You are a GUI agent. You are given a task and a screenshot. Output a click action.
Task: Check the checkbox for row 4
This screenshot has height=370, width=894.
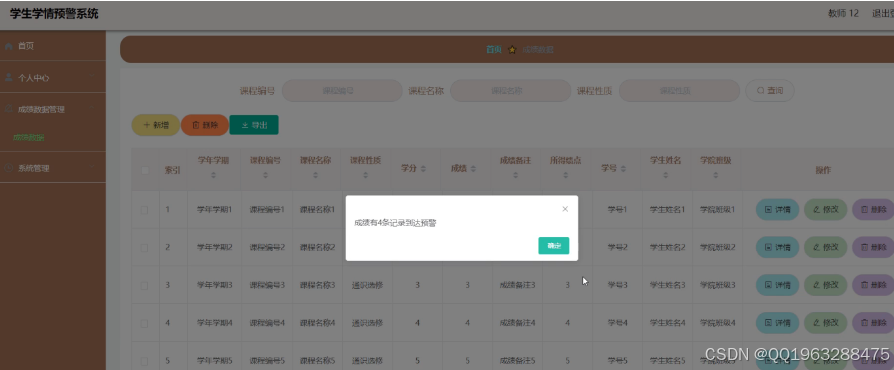(145, 323)
